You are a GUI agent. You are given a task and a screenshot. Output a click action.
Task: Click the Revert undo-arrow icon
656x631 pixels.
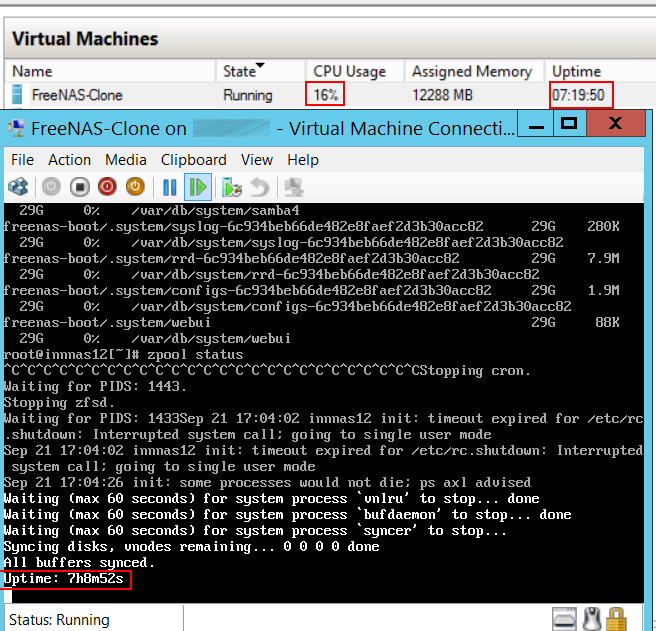click(260, 187)
